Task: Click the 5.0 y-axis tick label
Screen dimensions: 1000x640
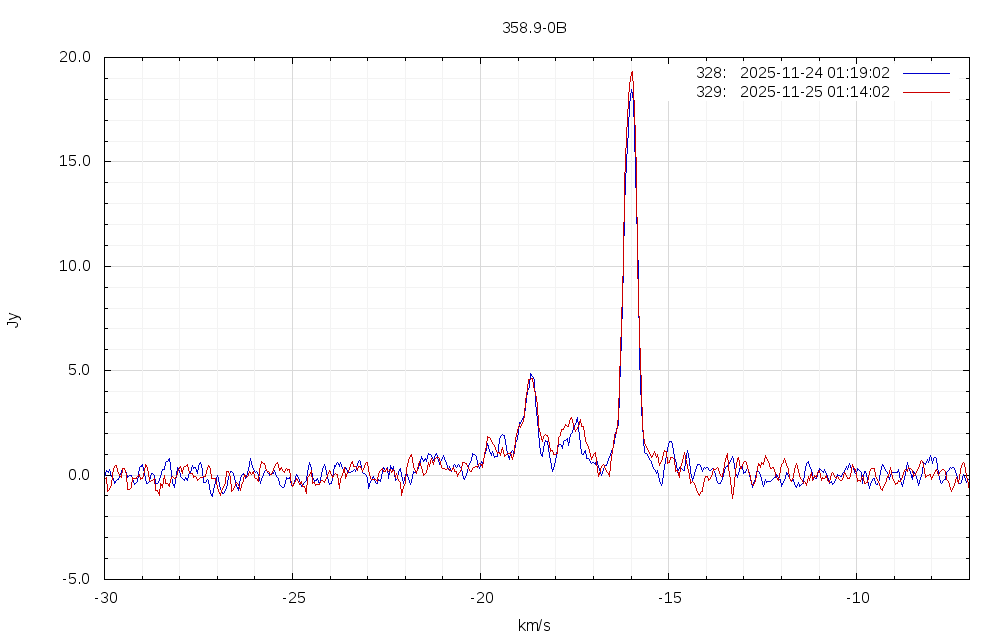Action: [79, 370]
